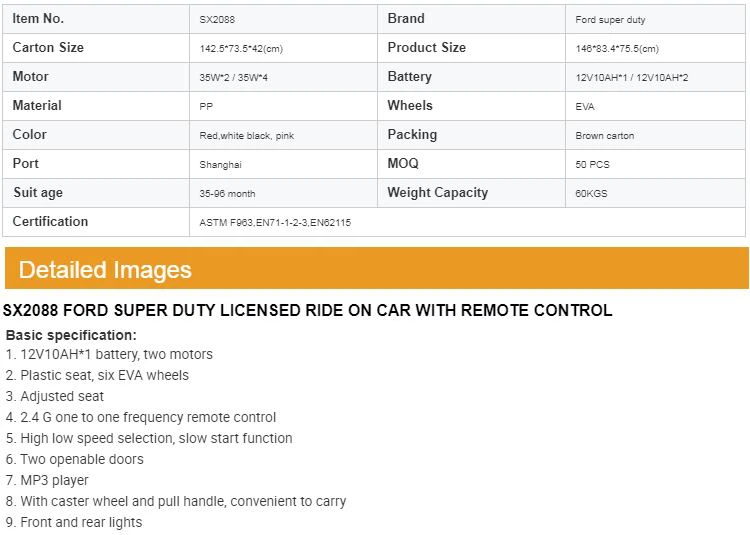Click the Brand value Ford super duty

click(610, 19)
